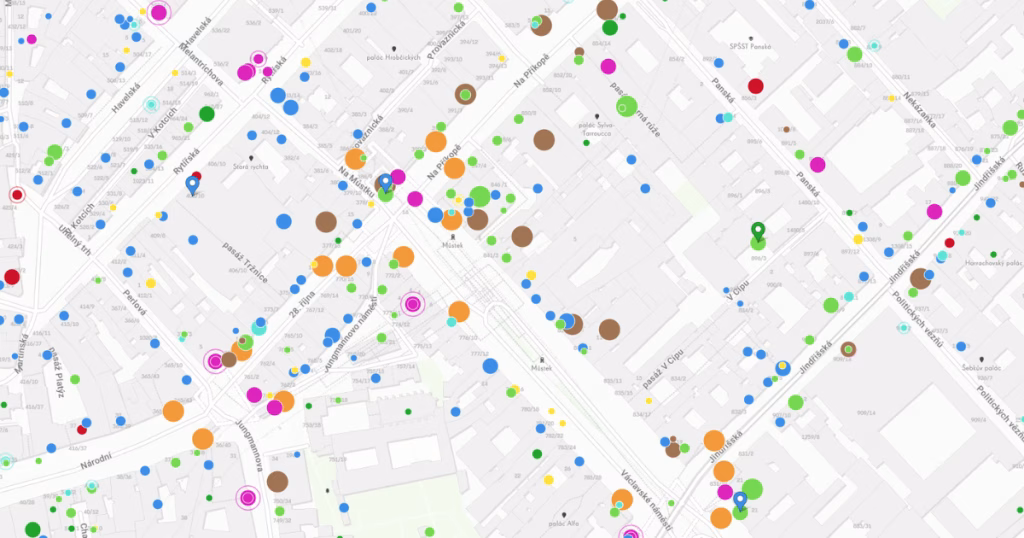Click the red dot below SPŠST Panská
1024x538 pixels.
click(x=756, y=86)
